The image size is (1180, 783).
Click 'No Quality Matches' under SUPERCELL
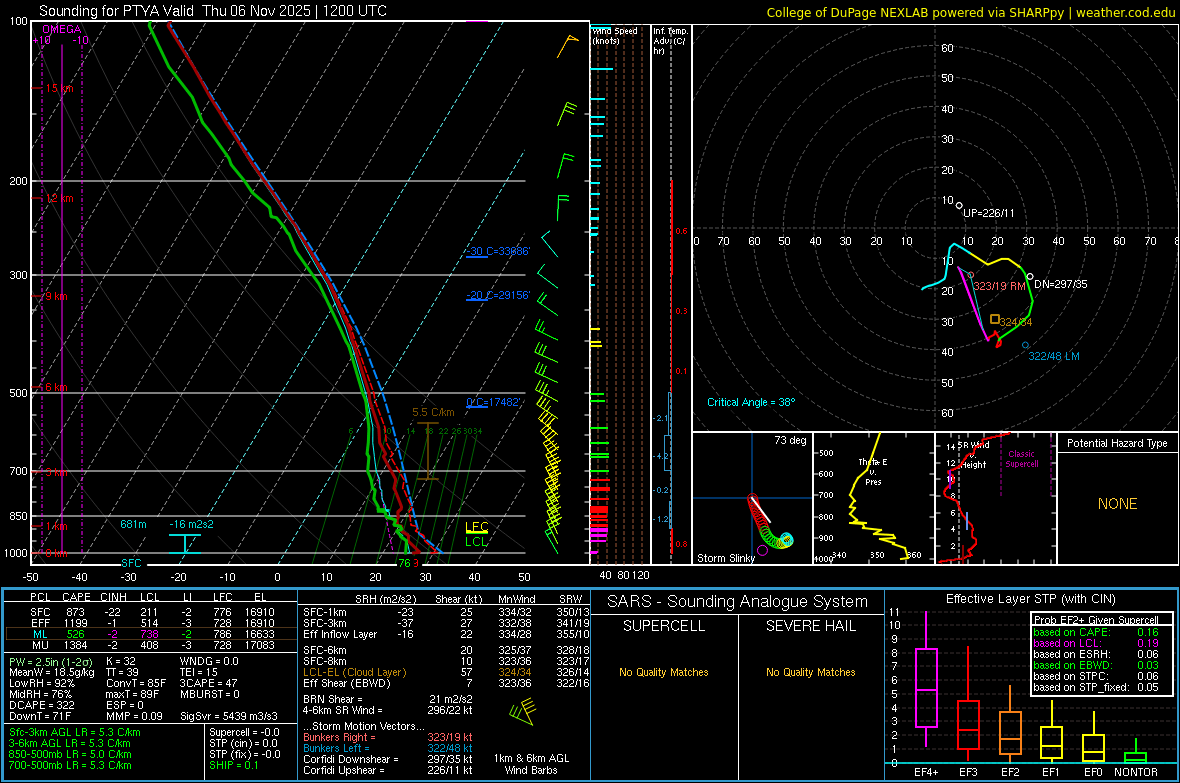664,672
